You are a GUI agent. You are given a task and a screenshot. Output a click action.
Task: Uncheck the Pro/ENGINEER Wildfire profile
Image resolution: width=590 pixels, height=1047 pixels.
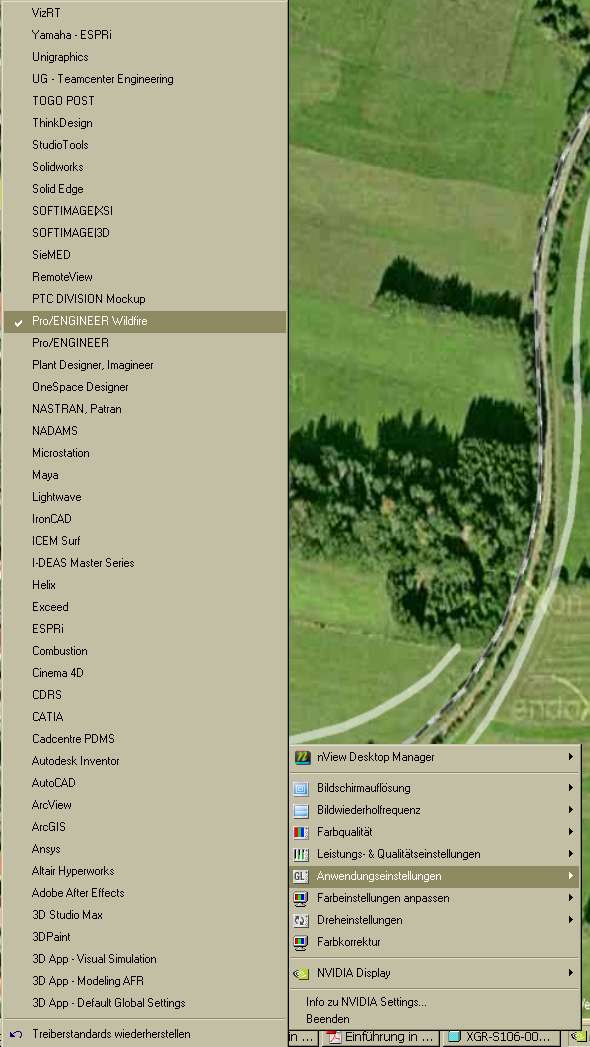(x=145, y=321)
